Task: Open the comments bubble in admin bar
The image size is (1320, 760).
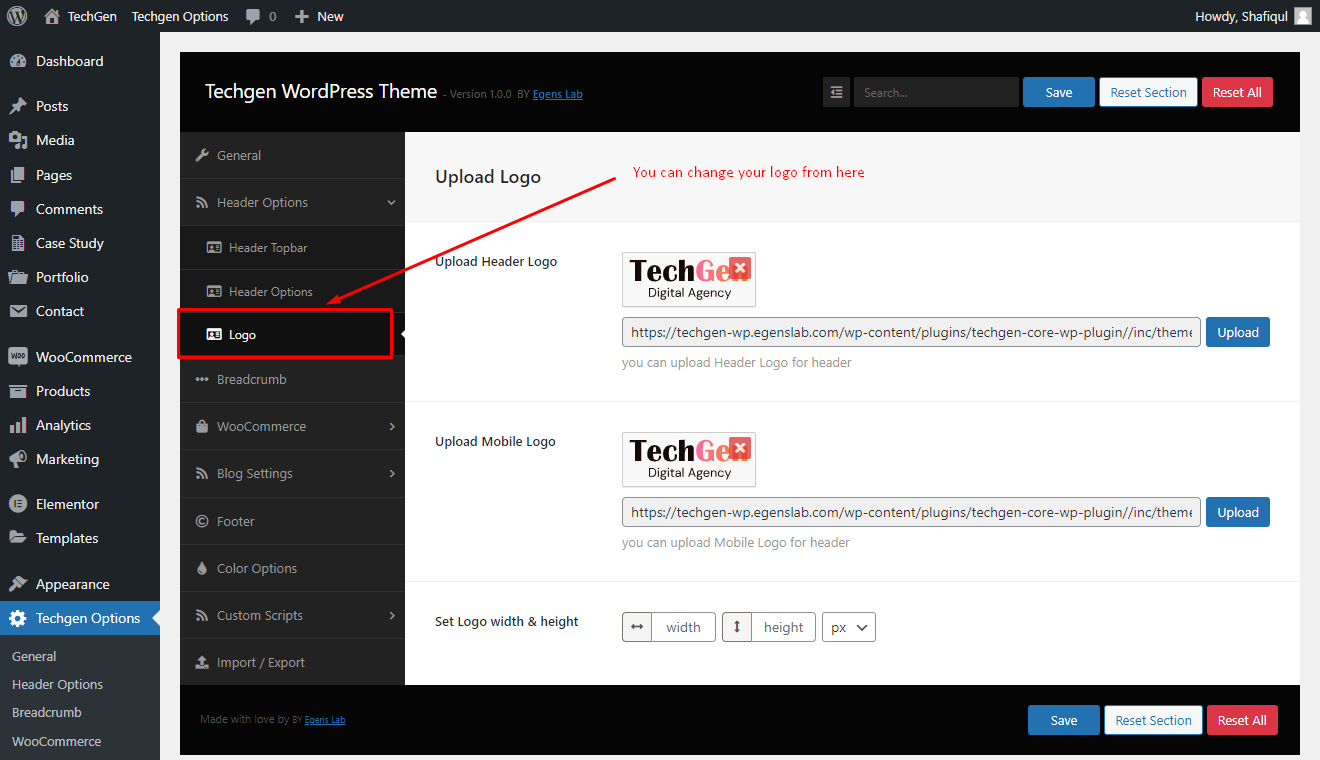Action: click(x=253, y=16)
